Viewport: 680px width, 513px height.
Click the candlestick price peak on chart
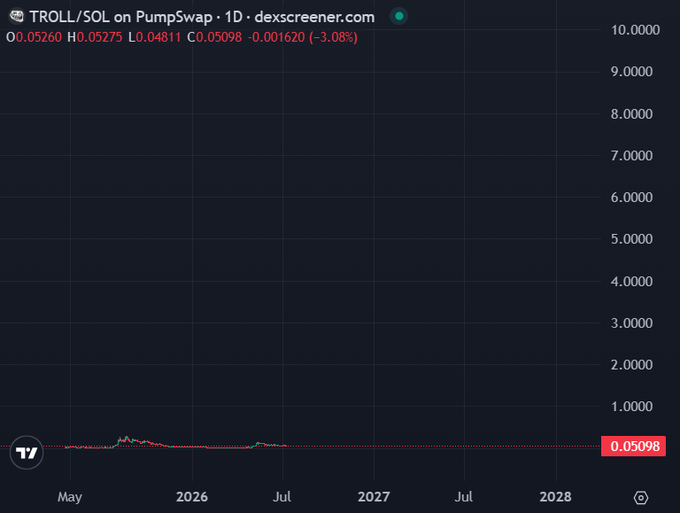coord(126,438)
